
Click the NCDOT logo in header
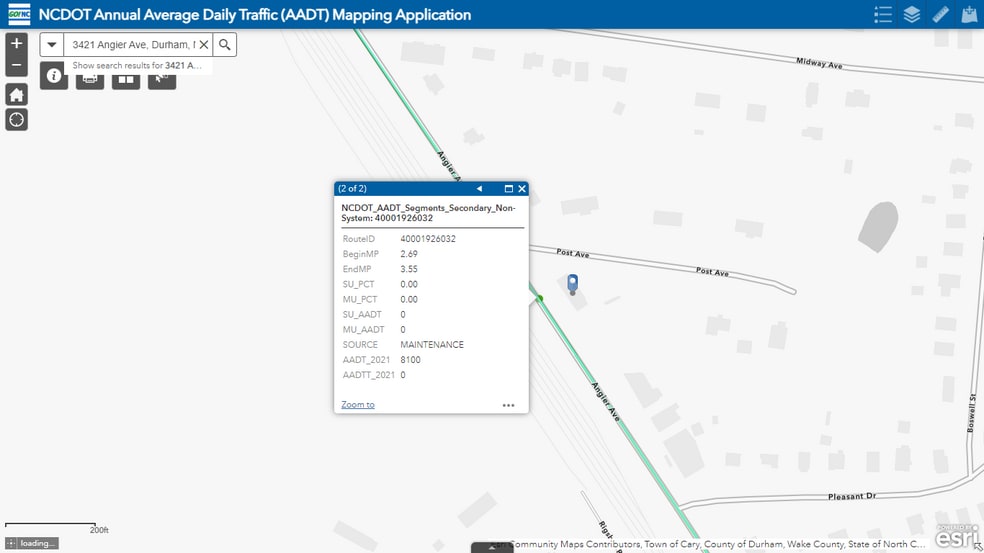coord(19,14)
